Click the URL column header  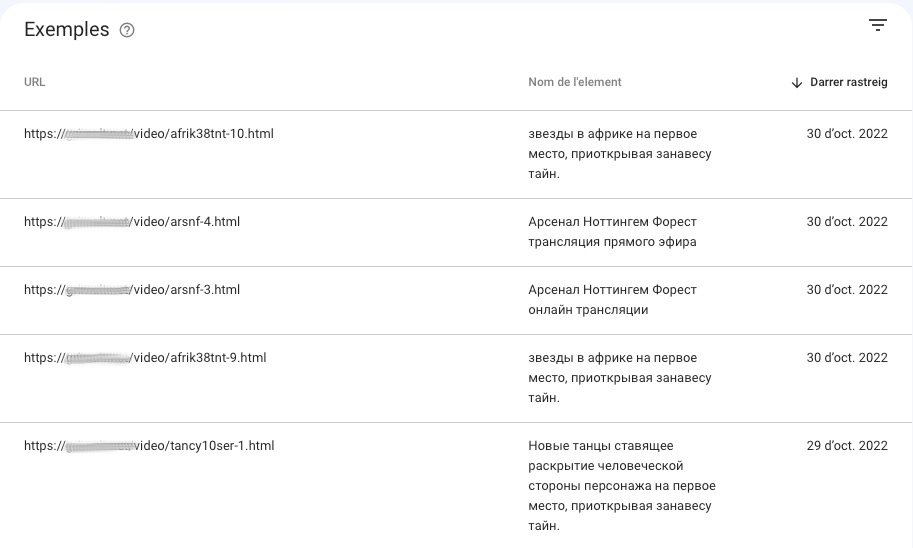click(x=35, y=82)
